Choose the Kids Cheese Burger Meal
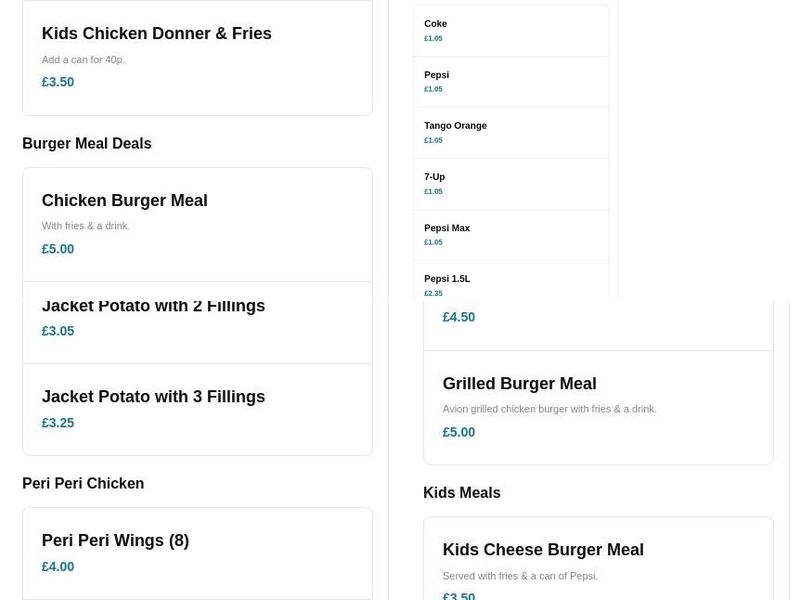This screenshot has width=800, height=600. tap(543, 549)
